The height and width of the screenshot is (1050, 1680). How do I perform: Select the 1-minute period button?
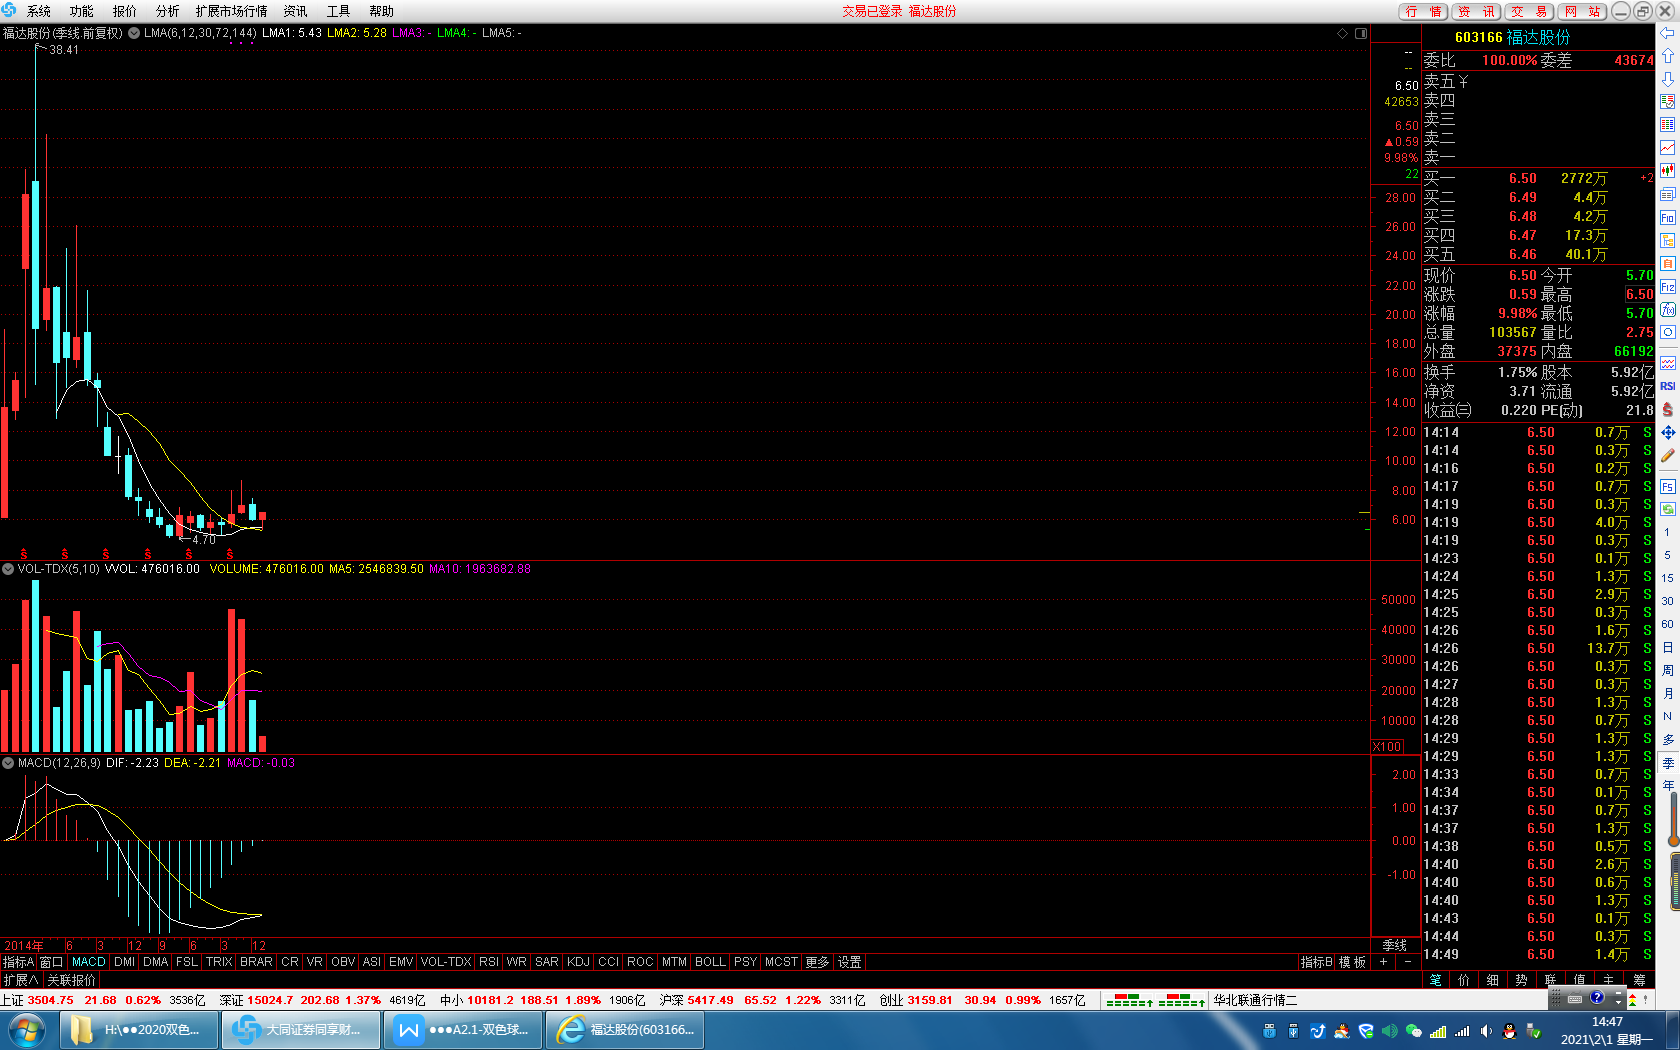(1667, 532)
